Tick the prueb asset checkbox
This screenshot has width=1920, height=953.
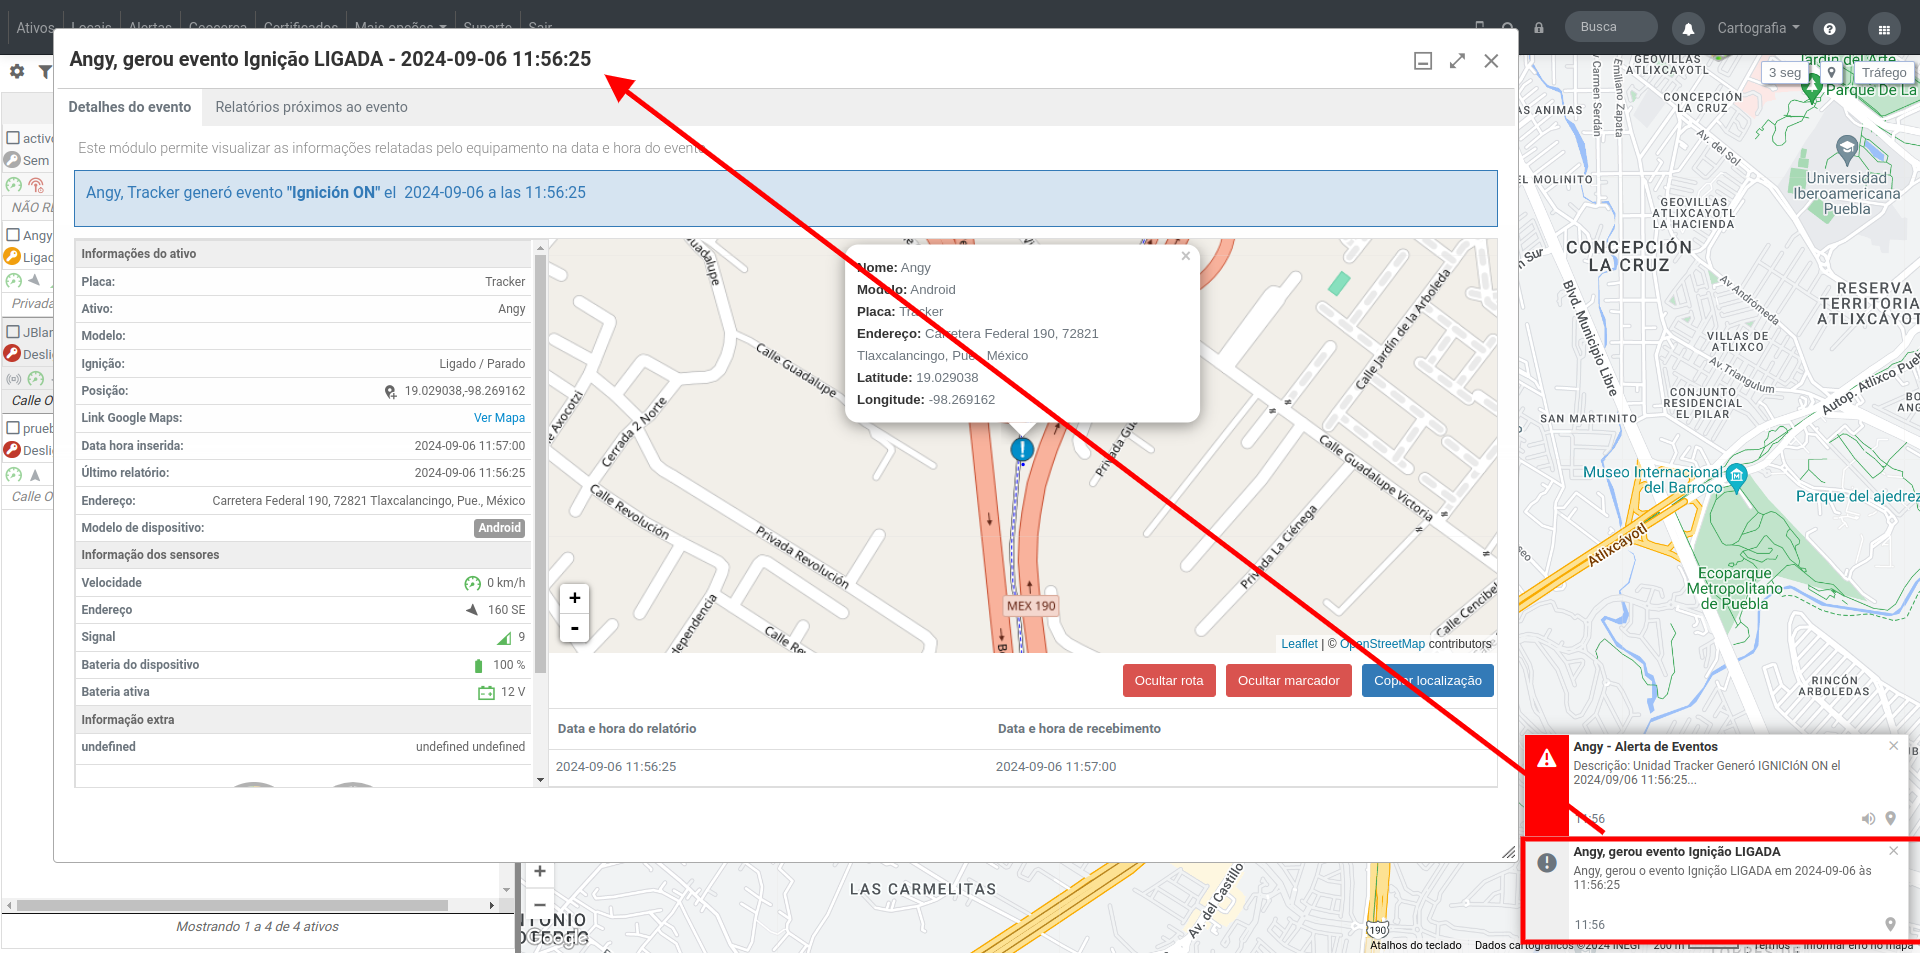point(14,428)
